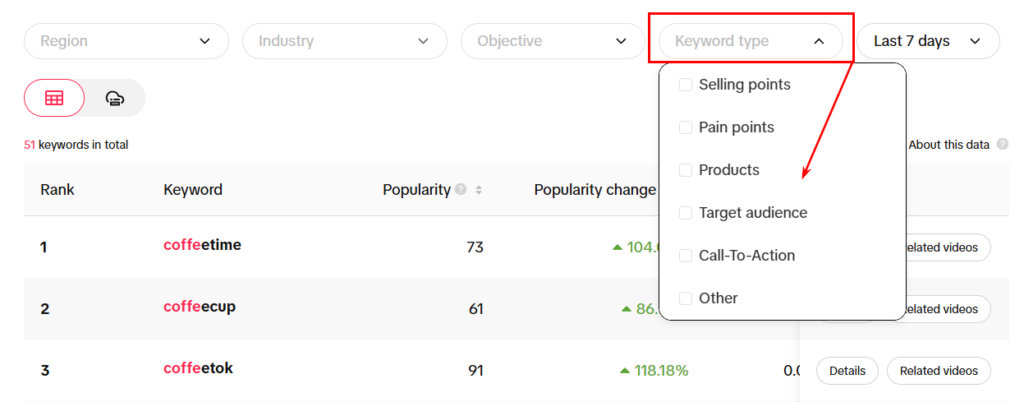Screen dimensions: 1024x402
Task: Collapse the Keyword type dropdown
Action: coord(751,41)
